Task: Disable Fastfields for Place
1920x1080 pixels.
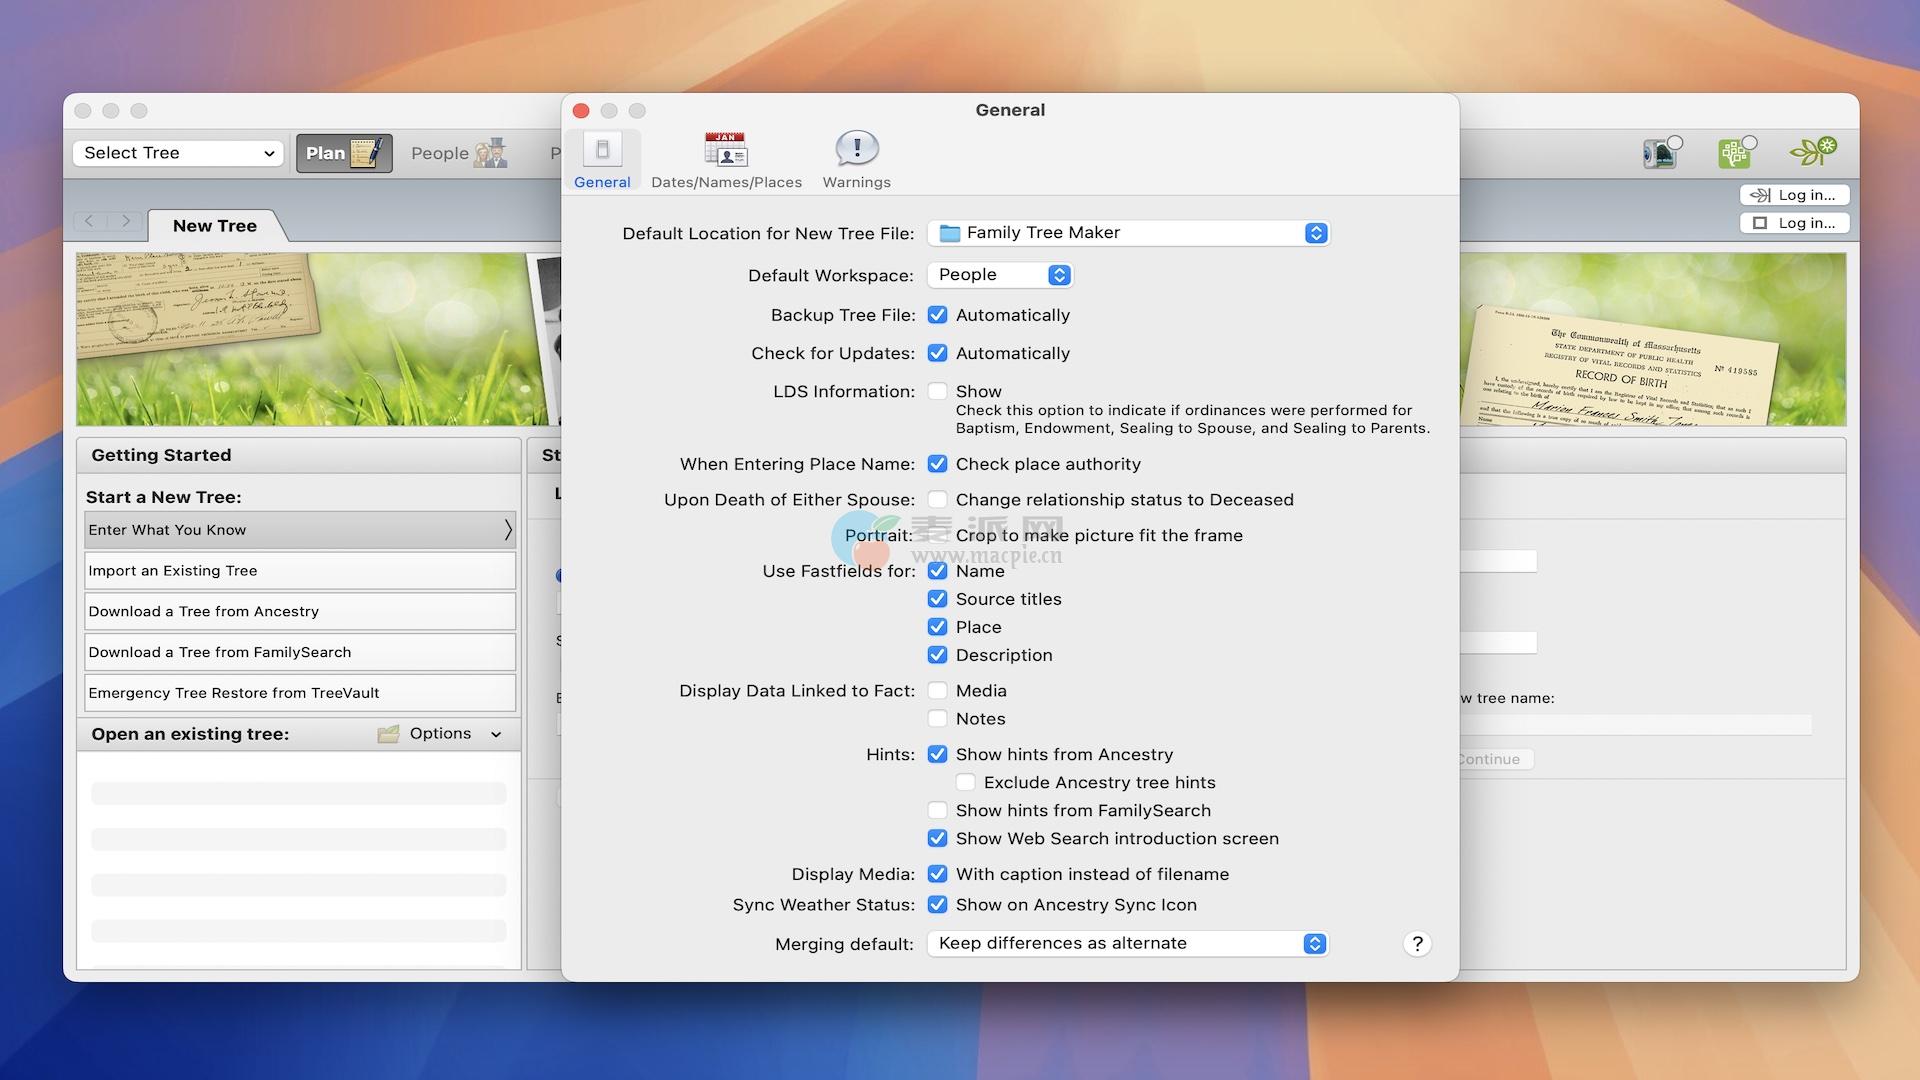Action: (937, 627)
